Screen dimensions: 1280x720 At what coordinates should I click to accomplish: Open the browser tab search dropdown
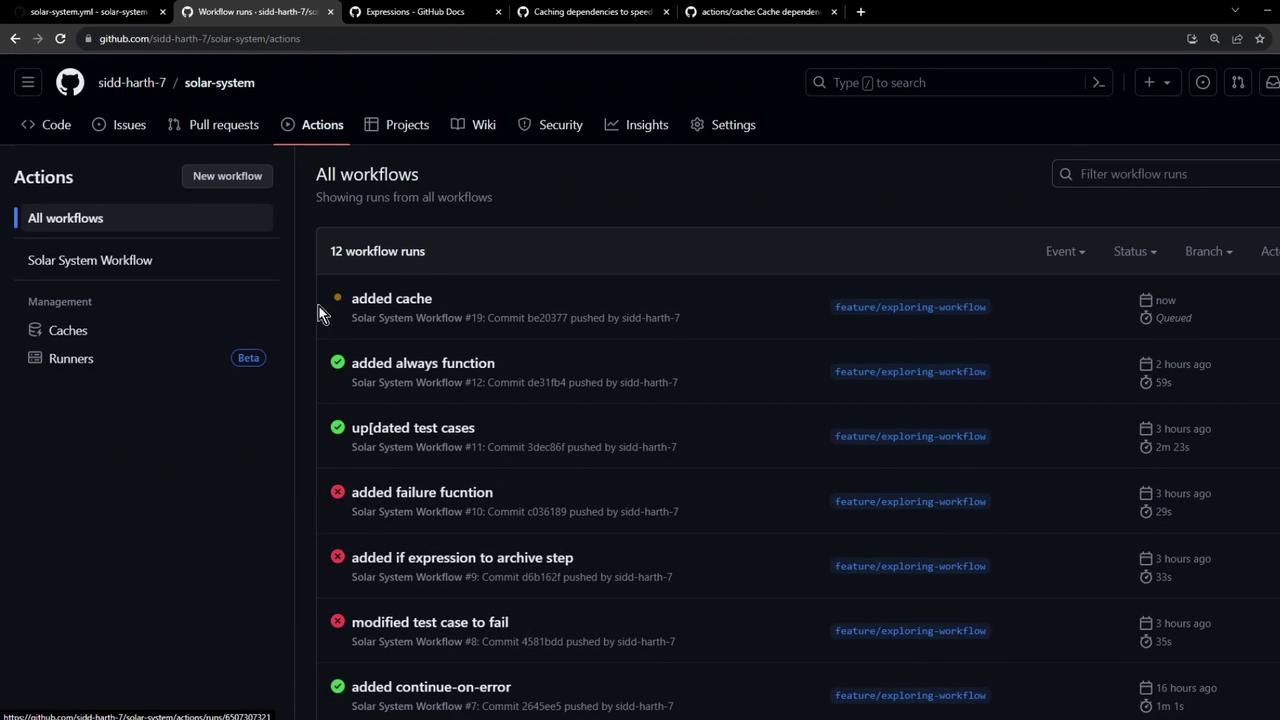coord(1235,11)
